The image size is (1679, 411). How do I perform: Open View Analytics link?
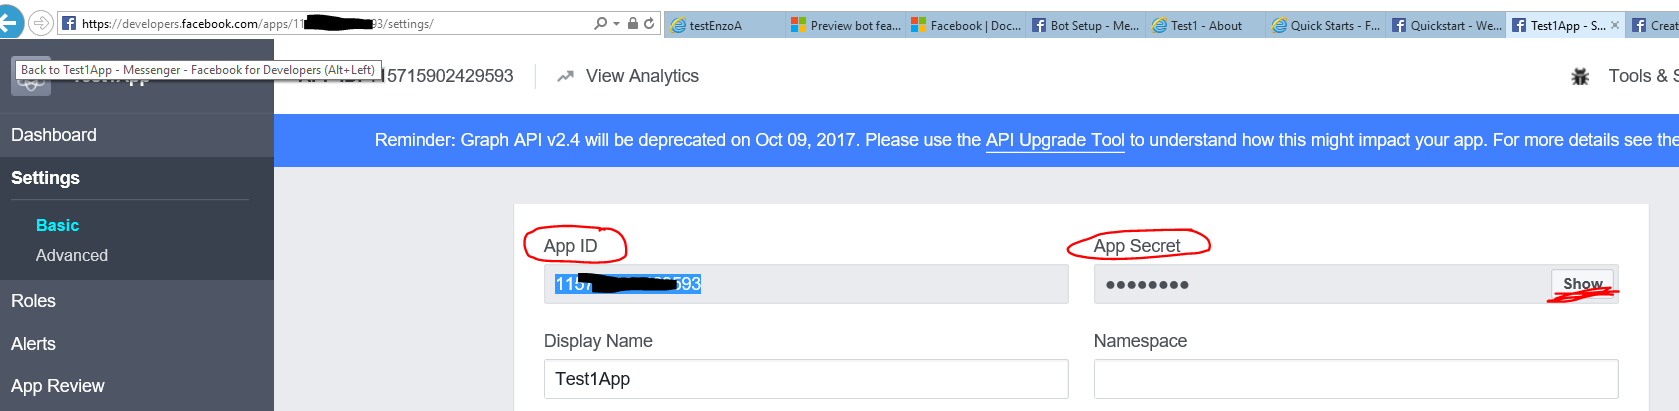642,76
